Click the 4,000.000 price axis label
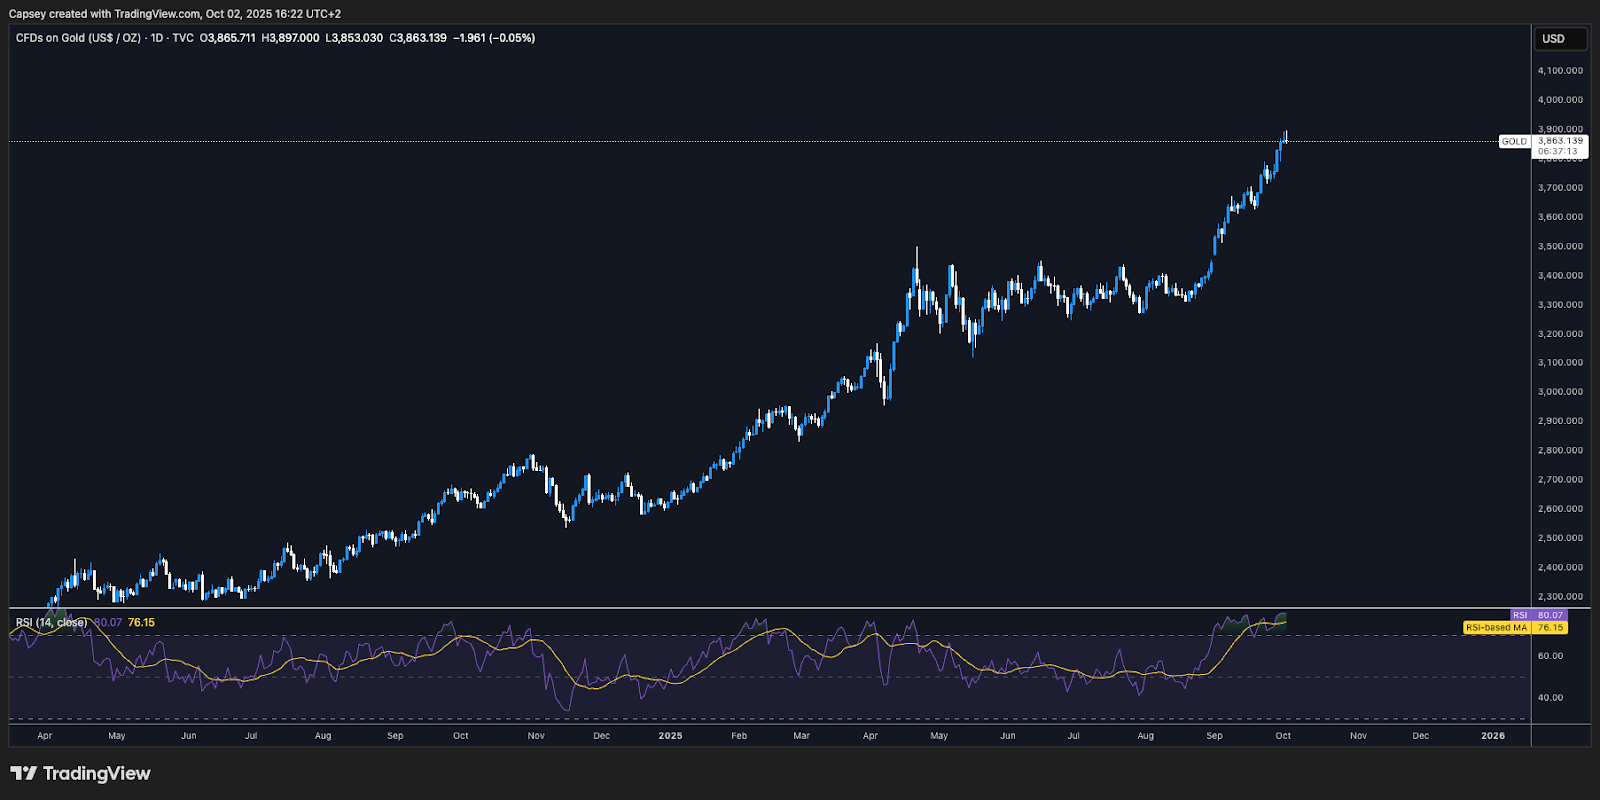The image size is (1600, 800). pos(1560,99)
